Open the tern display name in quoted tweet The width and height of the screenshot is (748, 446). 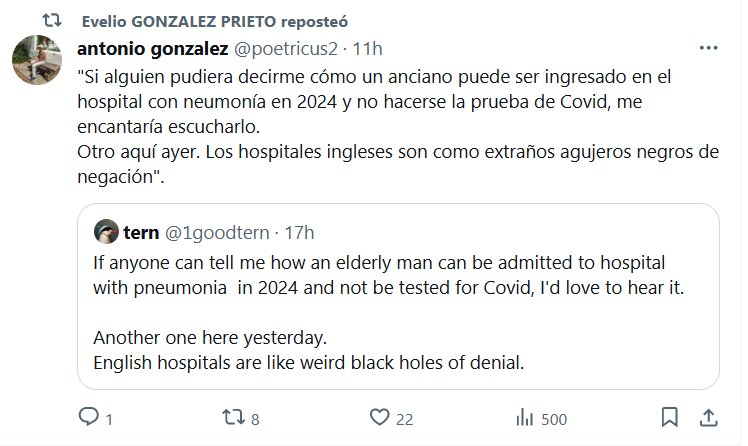pyautogui.click(x=141, y=232)
